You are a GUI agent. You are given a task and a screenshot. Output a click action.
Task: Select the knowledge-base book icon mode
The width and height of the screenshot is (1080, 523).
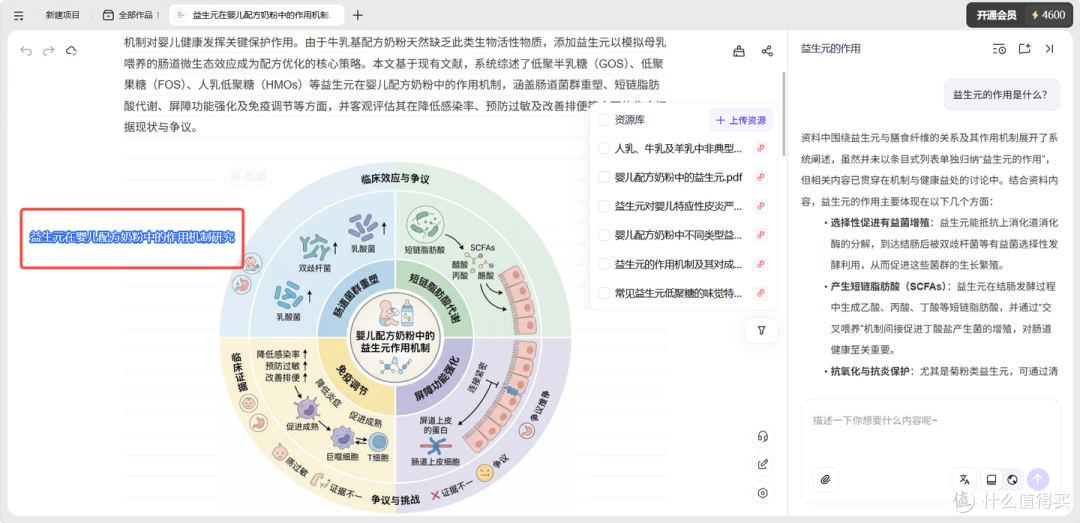click(x=990, y=480)
